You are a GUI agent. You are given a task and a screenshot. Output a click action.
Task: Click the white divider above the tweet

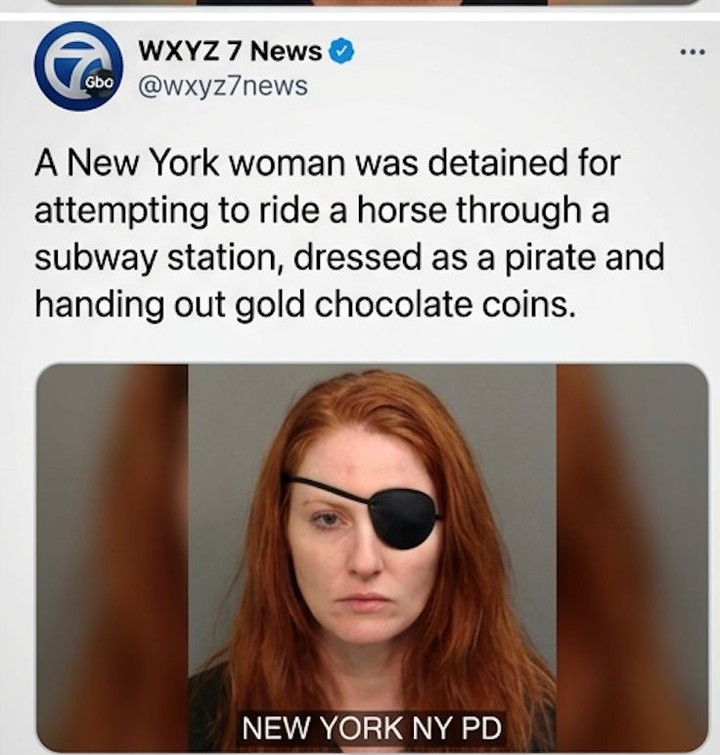coord(360,15)
